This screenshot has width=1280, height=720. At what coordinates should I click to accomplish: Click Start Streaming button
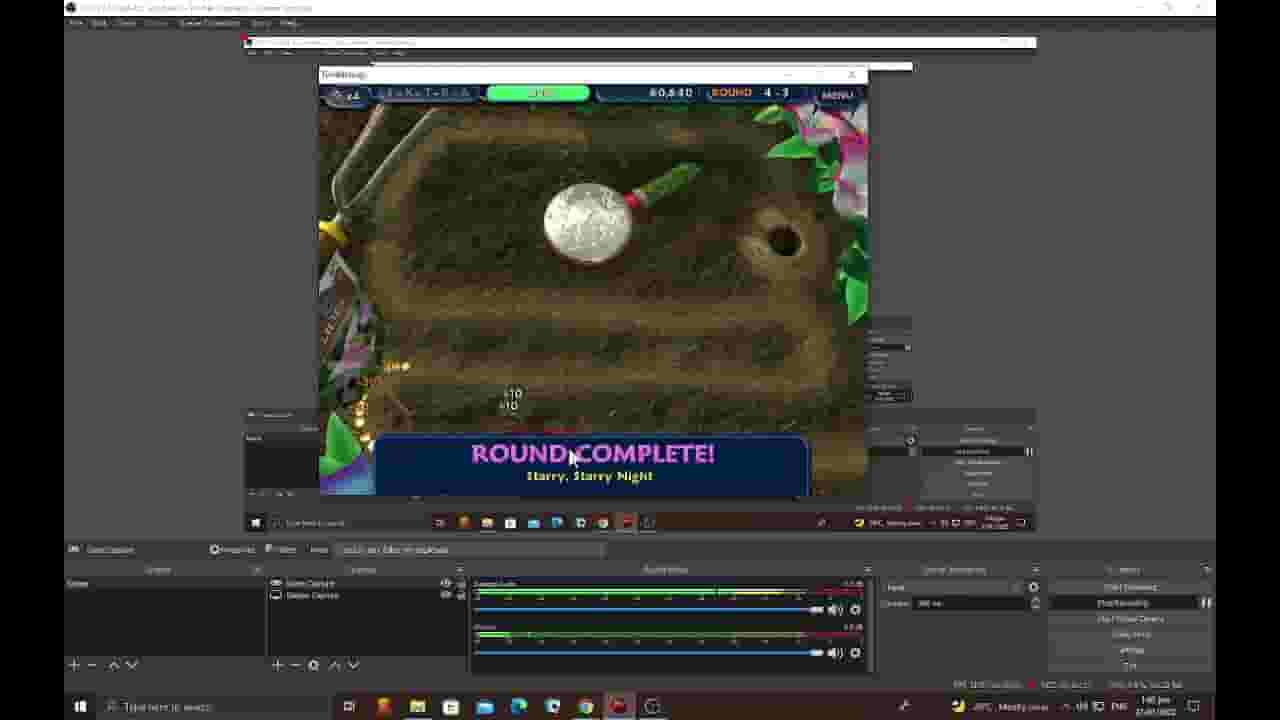1130,587
